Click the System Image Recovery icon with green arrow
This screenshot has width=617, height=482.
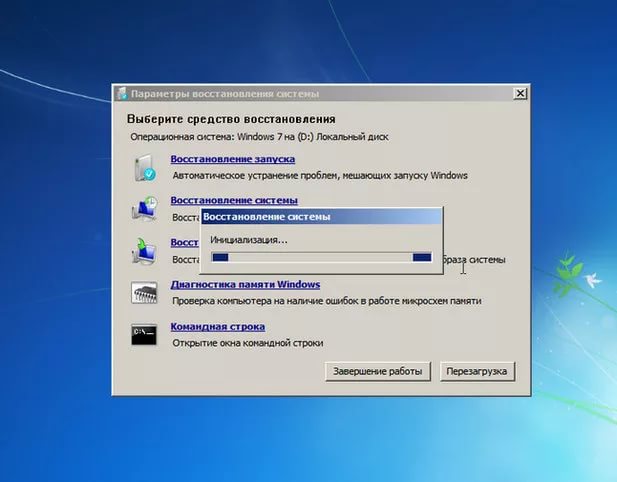pos(144,251)
